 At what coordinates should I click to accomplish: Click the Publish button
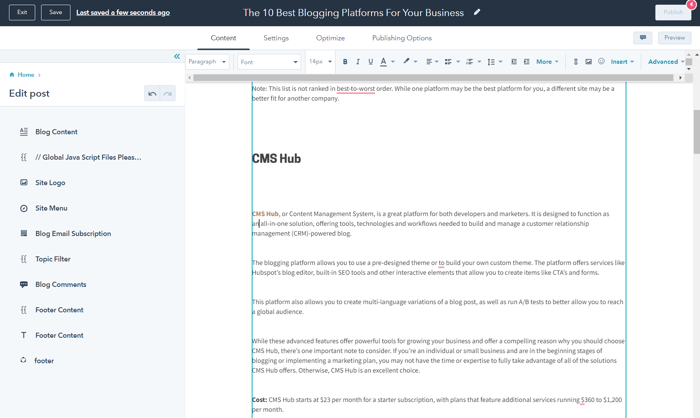point(673,13)
